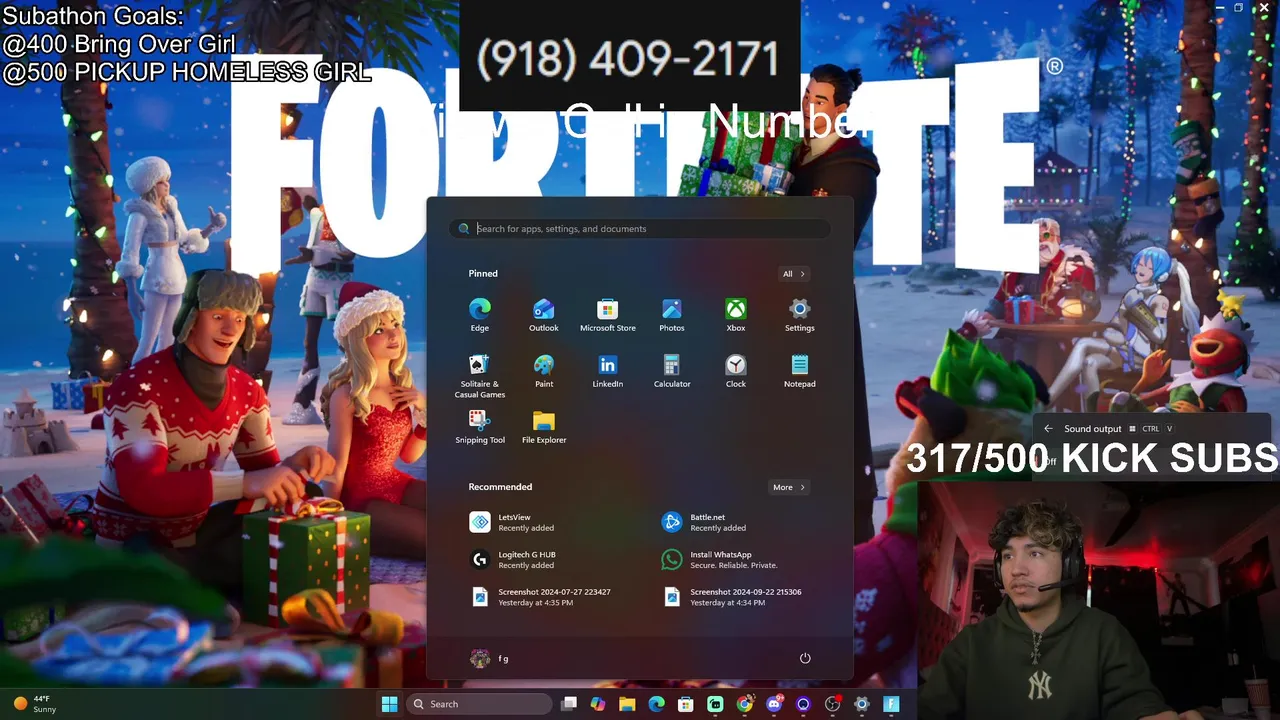Launch Outlook from the Start menu
The height and width of the screenshot is (720, 1280).
[x=544, y=315]
